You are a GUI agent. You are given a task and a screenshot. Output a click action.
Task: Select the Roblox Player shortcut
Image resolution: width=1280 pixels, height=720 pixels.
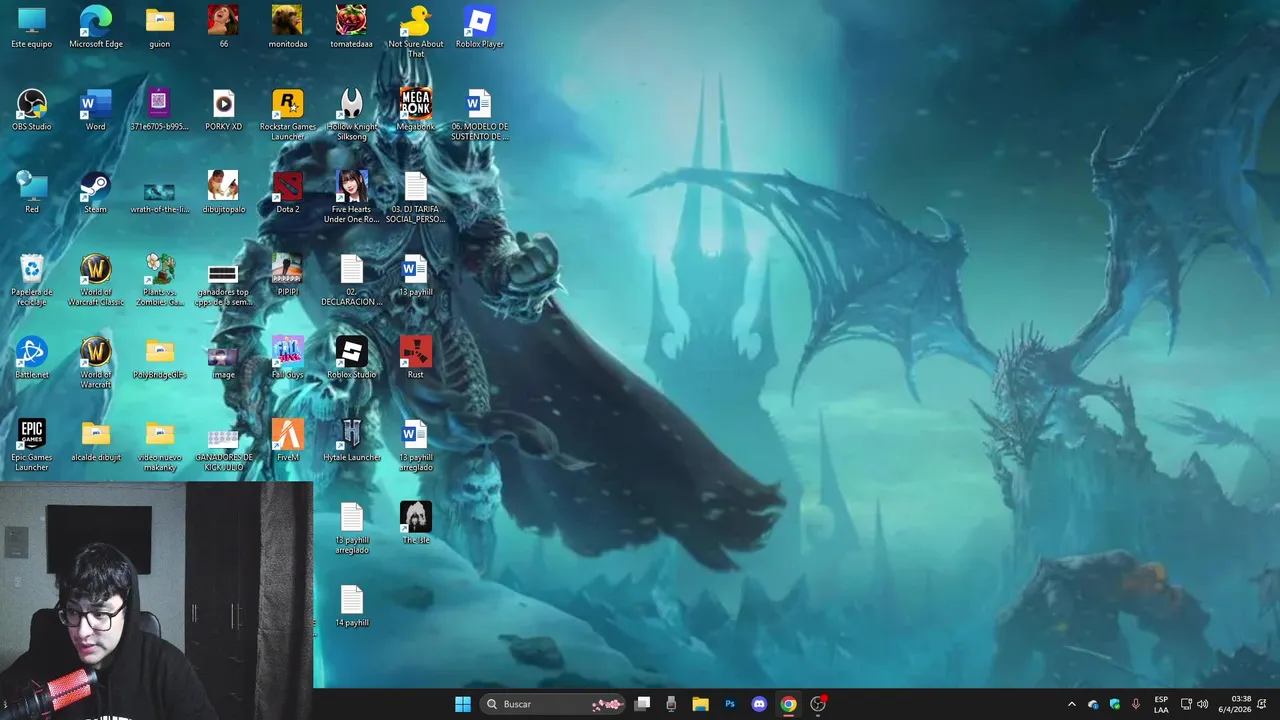(480, 27)
